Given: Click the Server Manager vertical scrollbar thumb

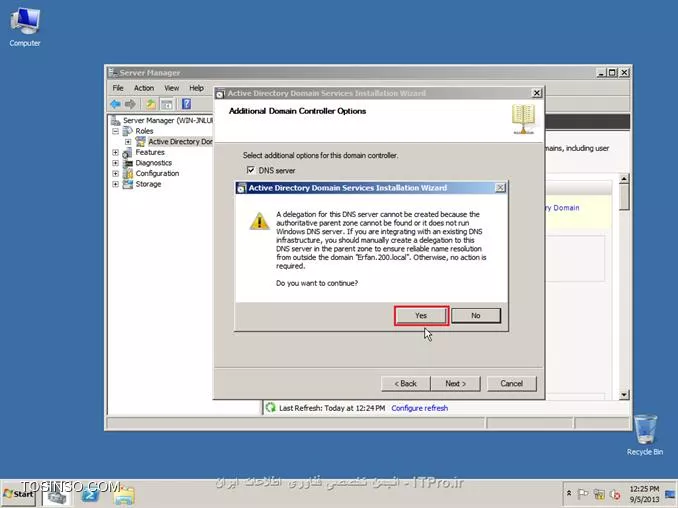Looking at the screenshot, I should pyautogui.click(x=624, y=197).
